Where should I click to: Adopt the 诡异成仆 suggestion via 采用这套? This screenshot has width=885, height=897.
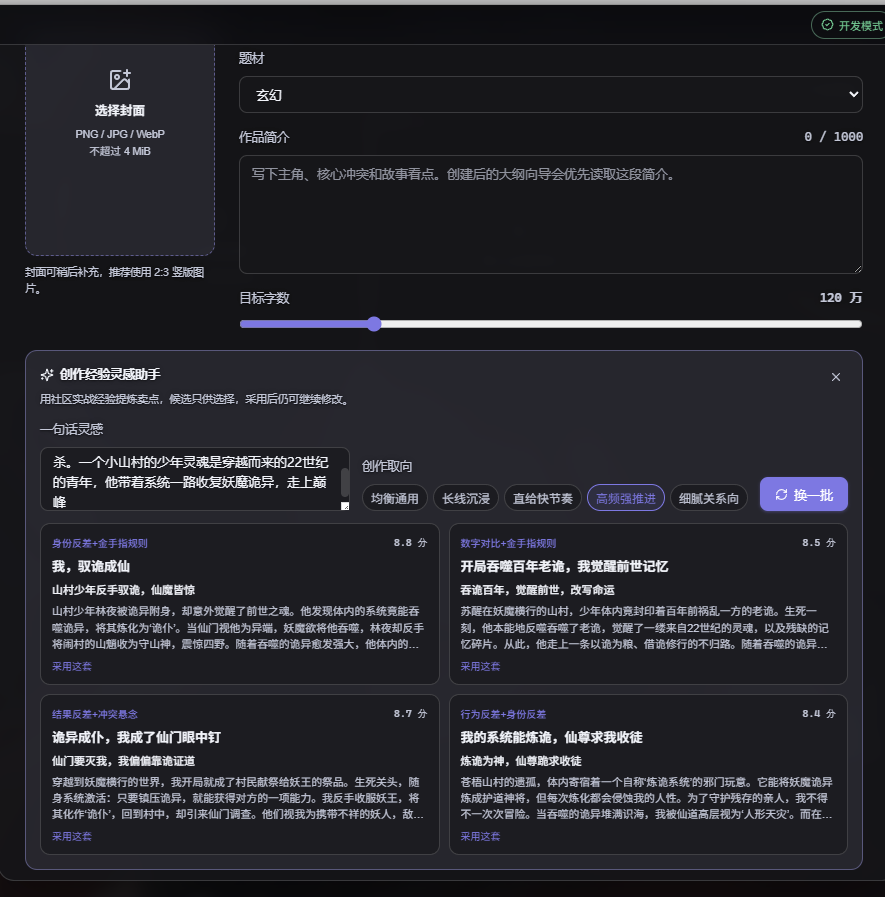(x=72, y=836)
